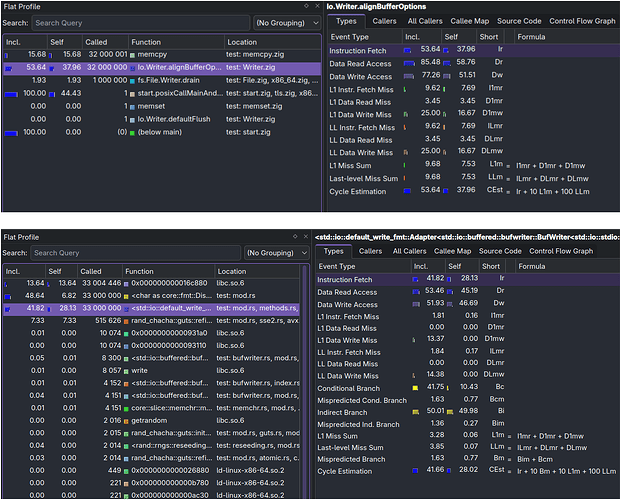Open Control Flow Graph tab in Io.Writer.alignBufferOptions panel
Image resolution: width=620 pixels, height=500 pixels.
coord(584,21)
